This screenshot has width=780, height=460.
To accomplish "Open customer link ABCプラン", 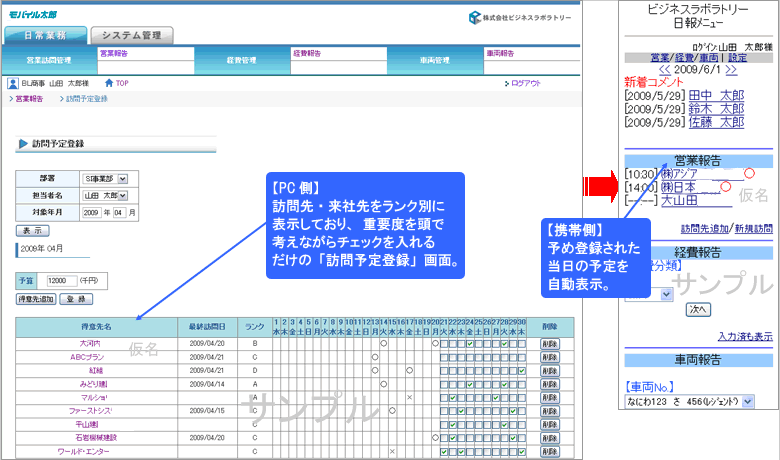I will click(x=87, y=357).
